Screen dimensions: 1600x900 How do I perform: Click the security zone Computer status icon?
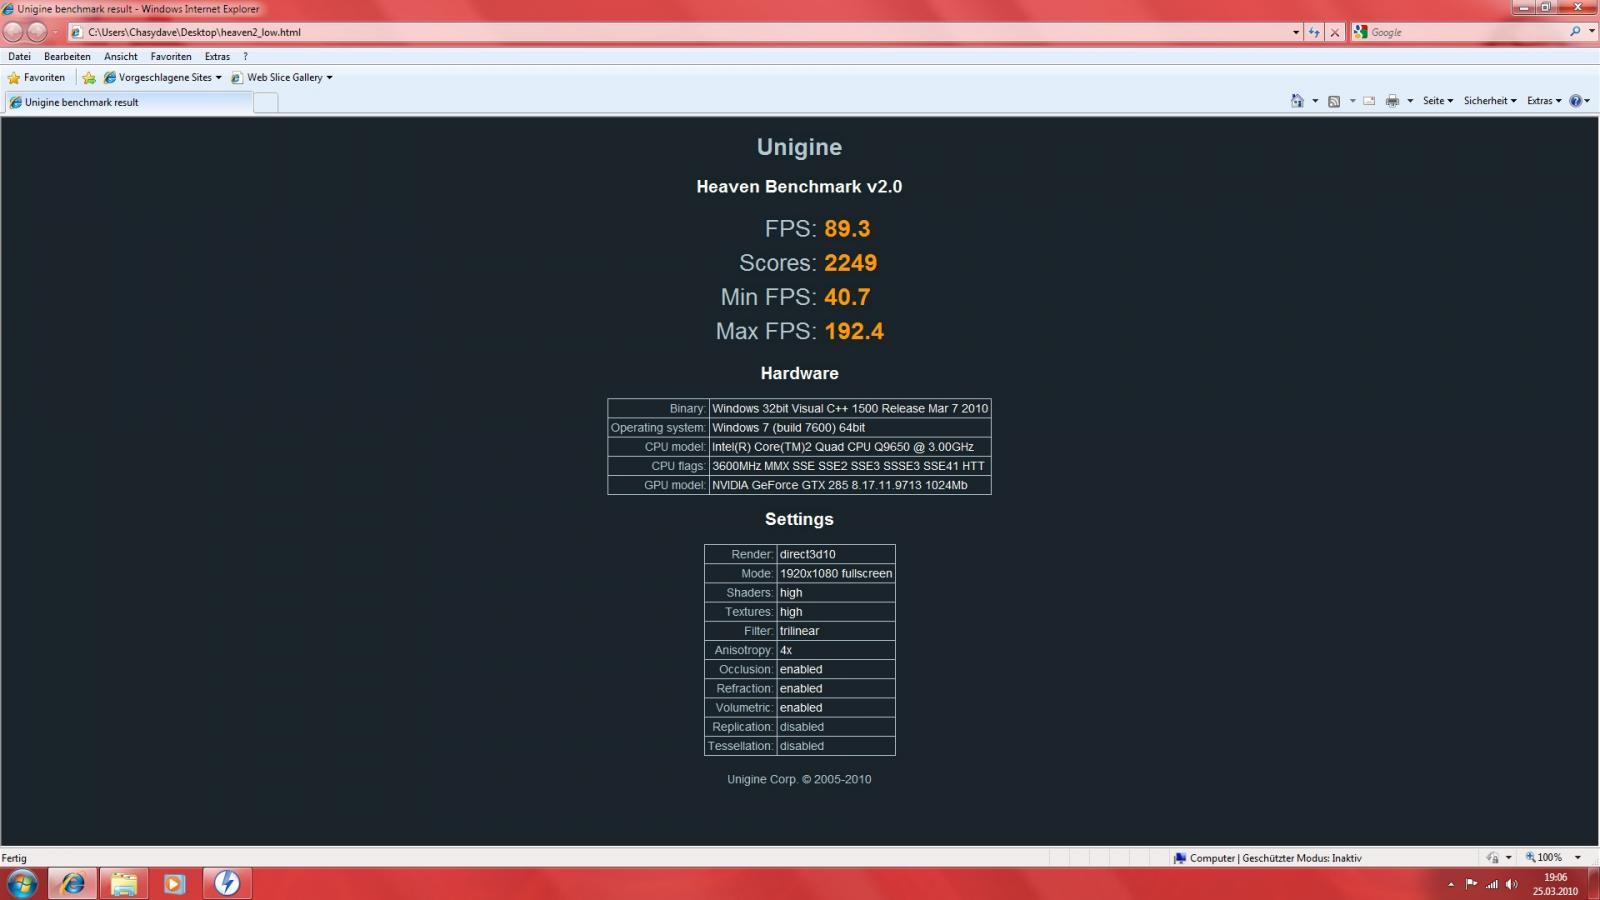coord(1180,858)
